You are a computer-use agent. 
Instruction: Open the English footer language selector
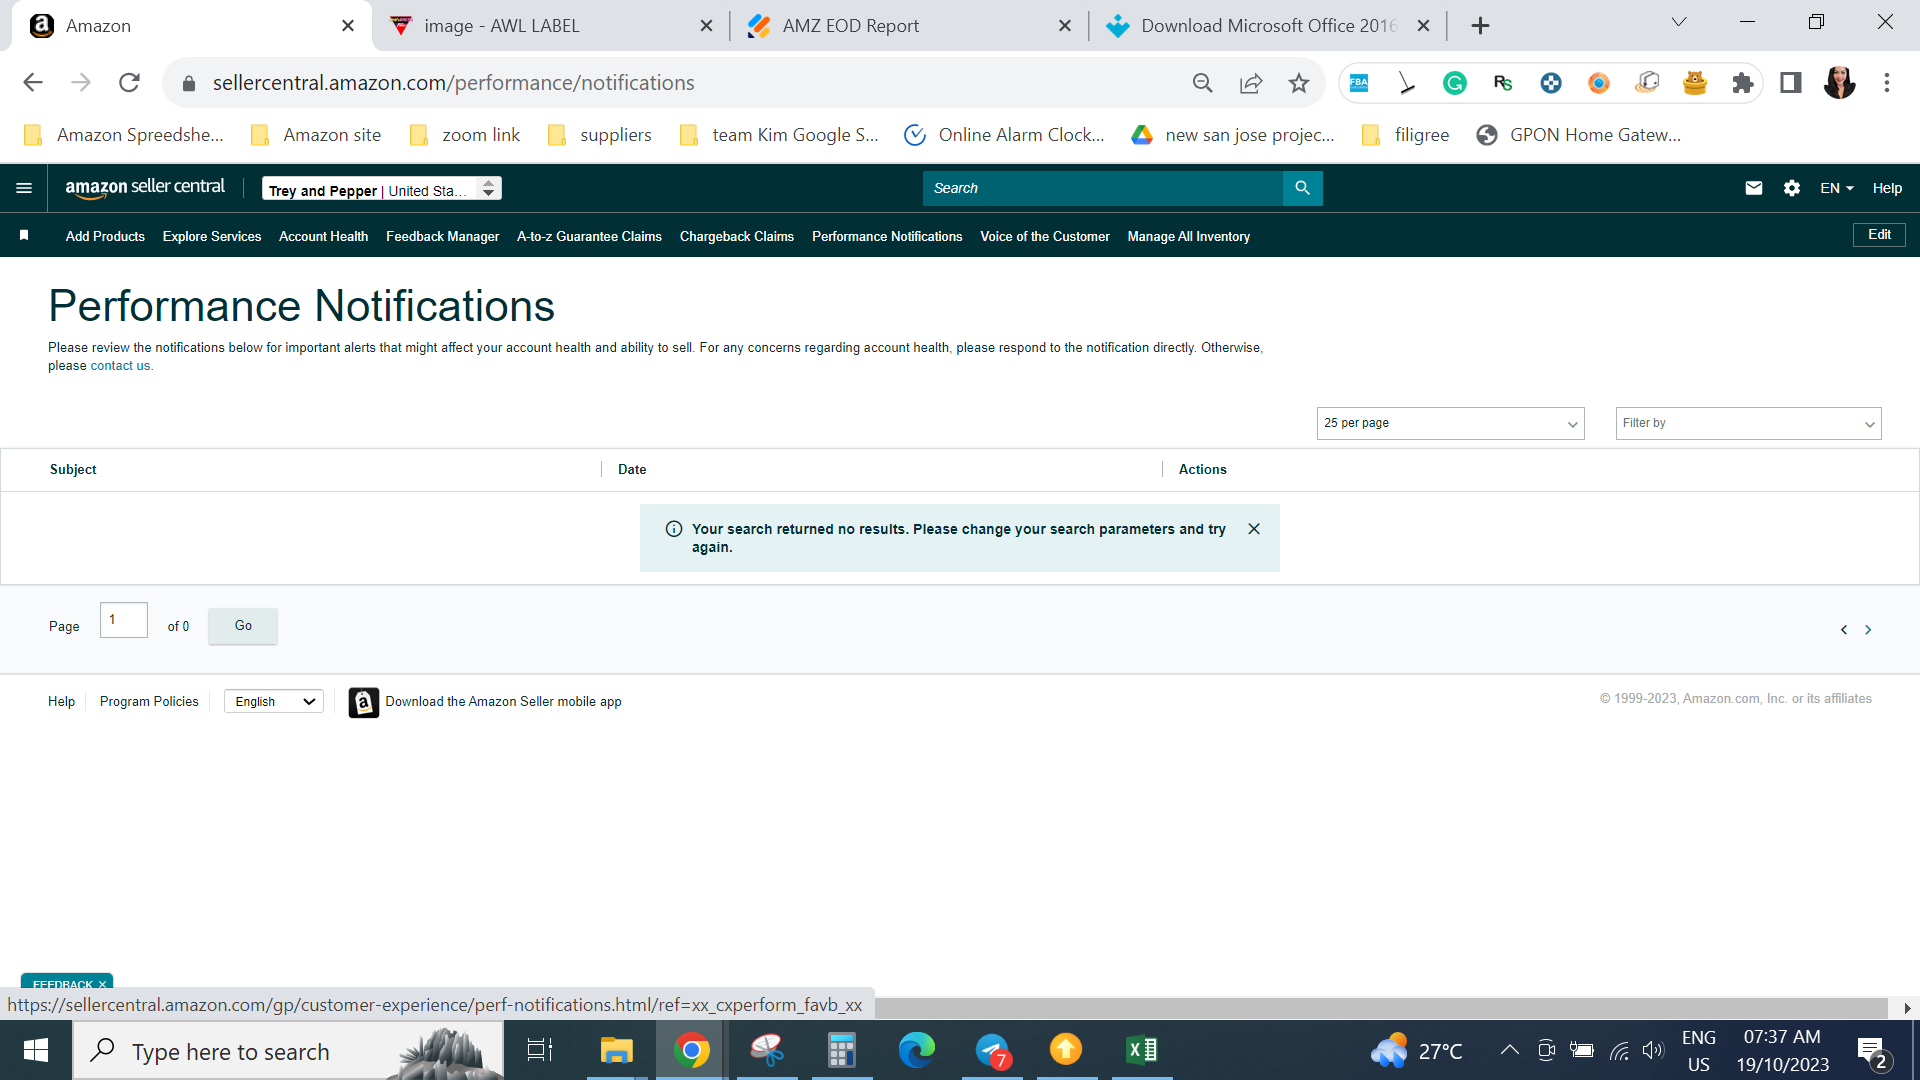[x=274, y=702]
